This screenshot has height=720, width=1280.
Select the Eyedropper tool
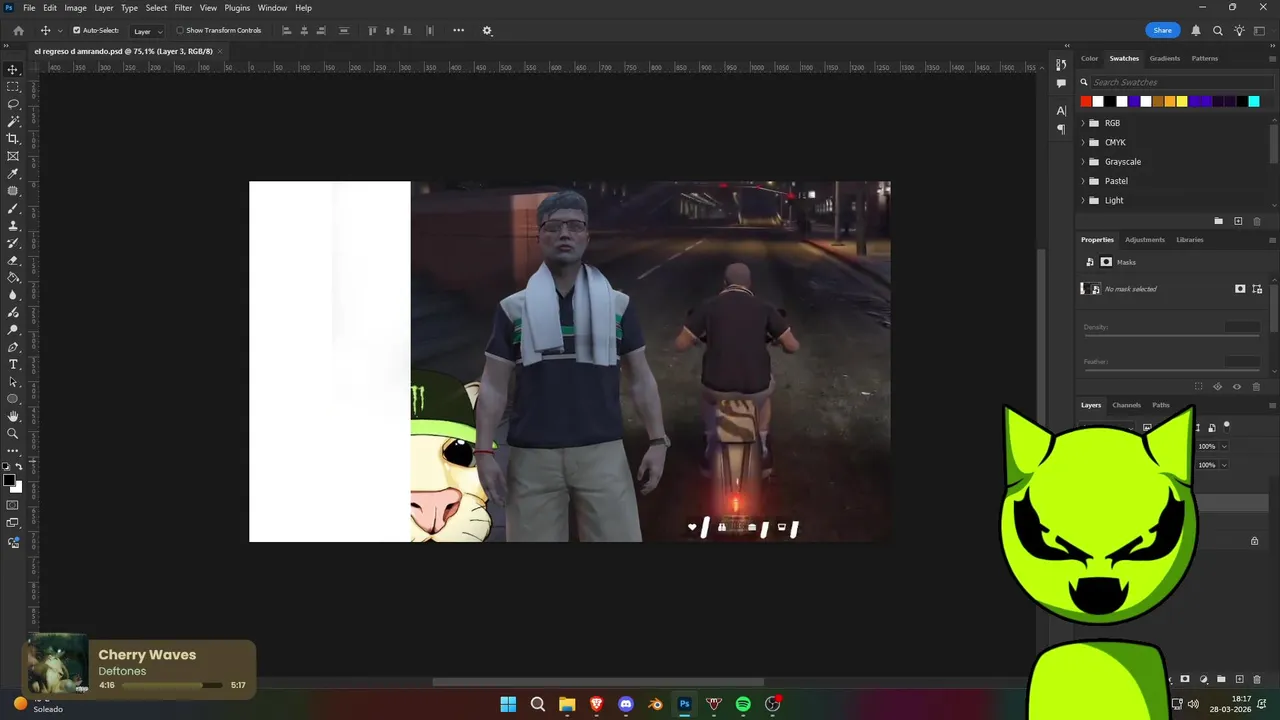tap(13, 173)
